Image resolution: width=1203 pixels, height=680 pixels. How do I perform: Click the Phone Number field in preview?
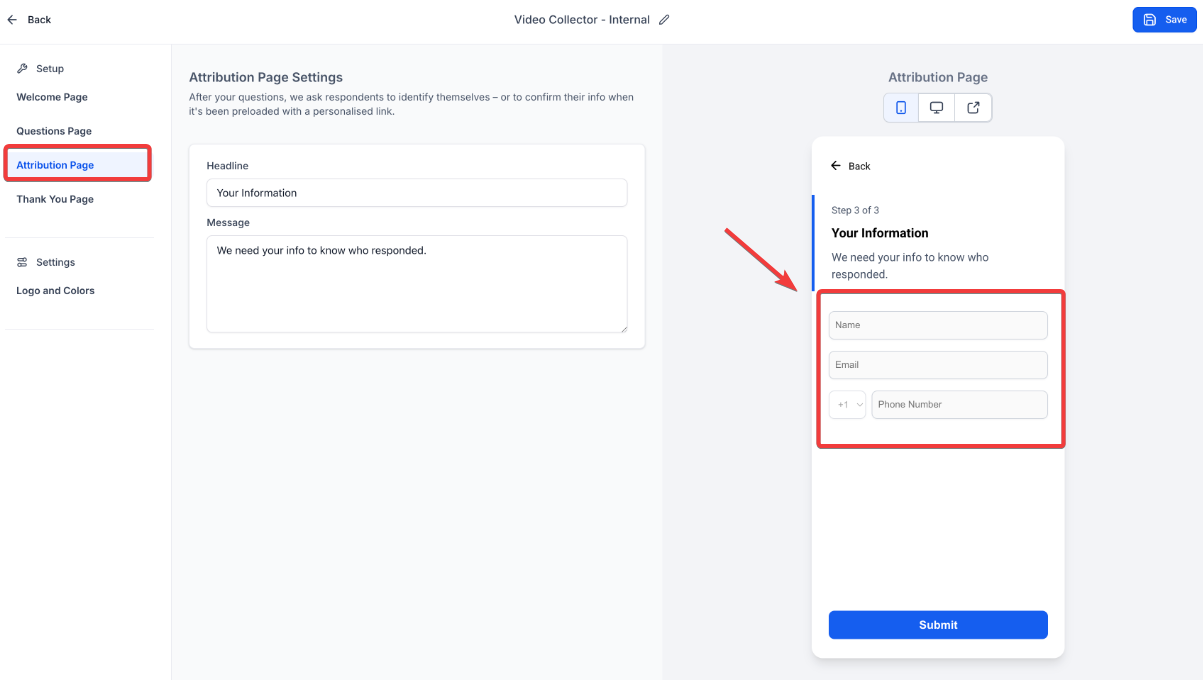point(958,405)
